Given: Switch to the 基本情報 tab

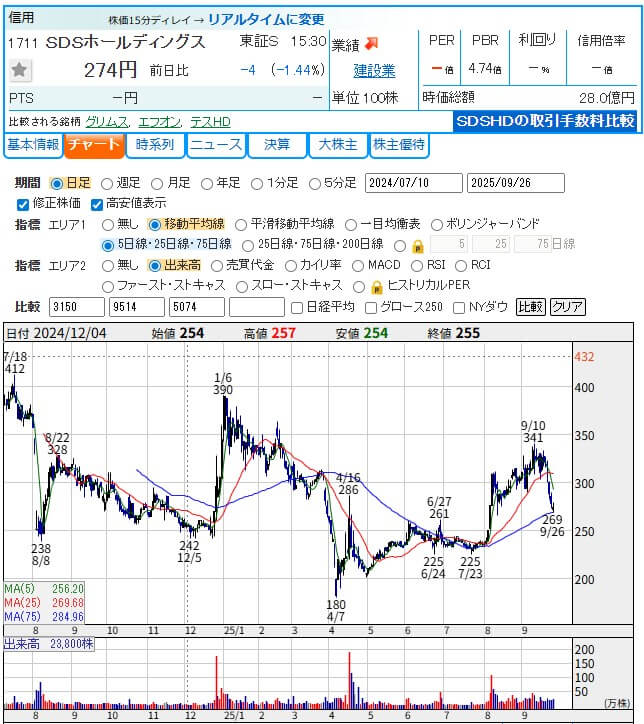Looking at the screenshot, I should [x=33, y=145].
